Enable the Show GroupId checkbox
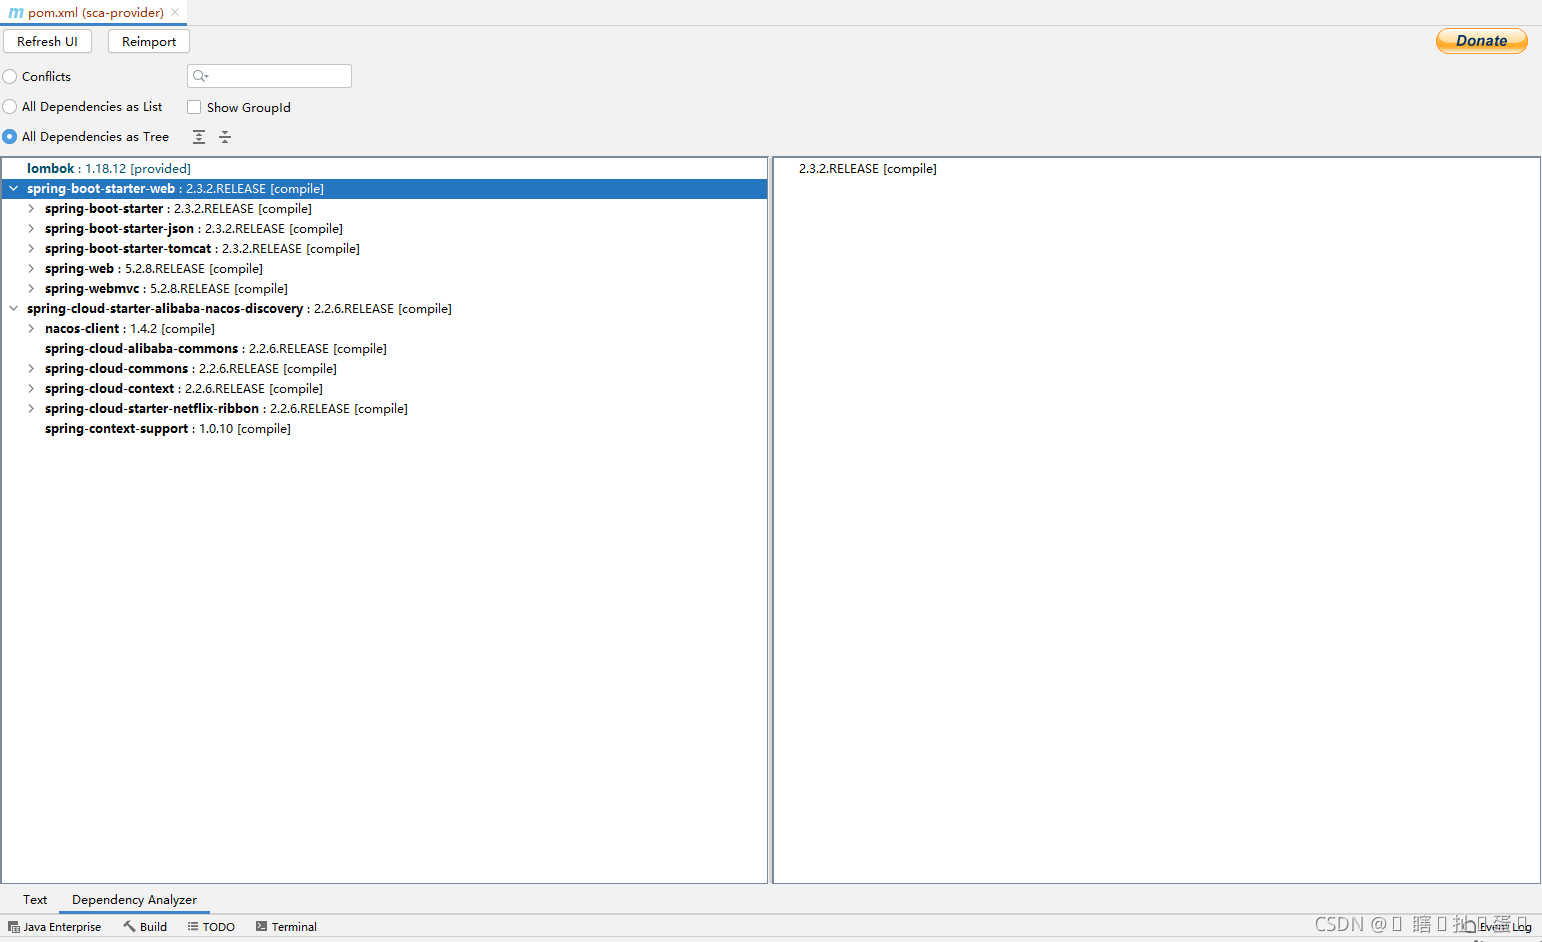 (194, 107)
